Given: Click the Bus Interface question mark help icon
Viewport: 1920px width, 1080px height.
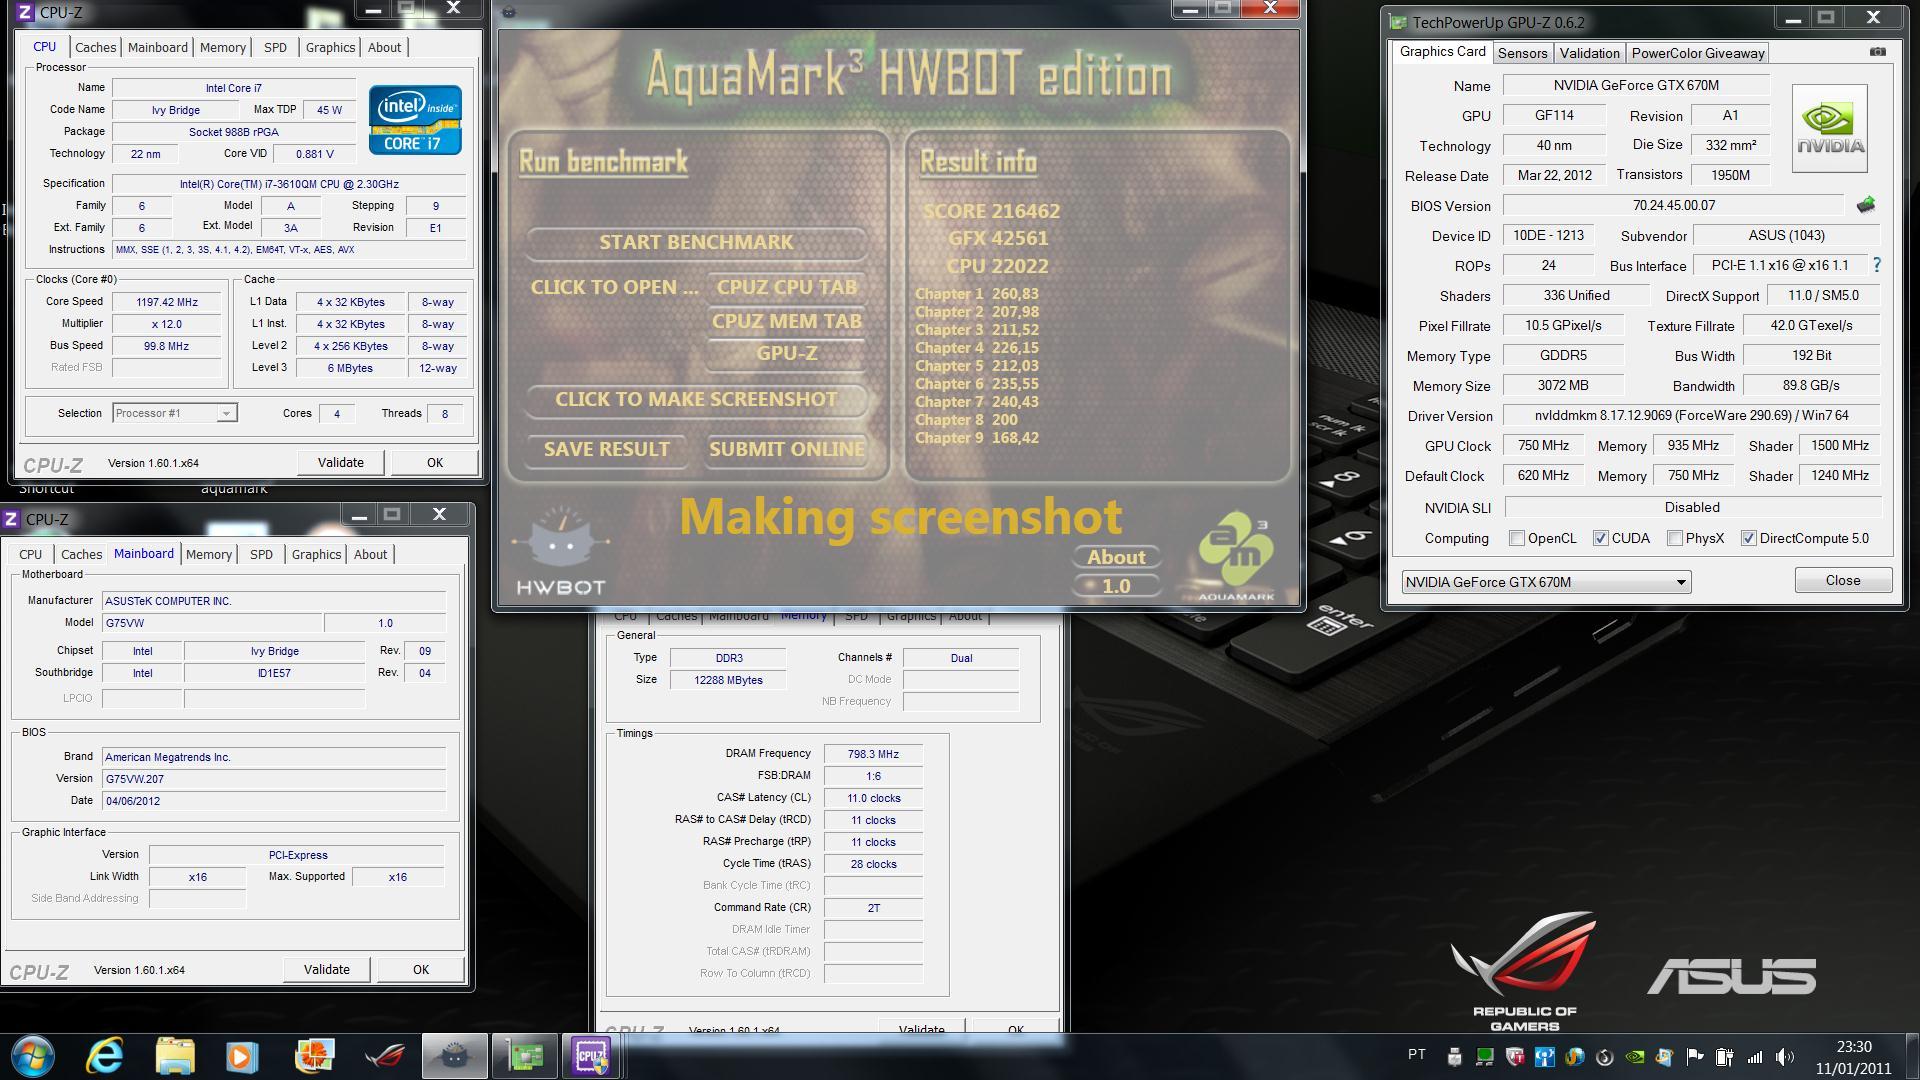Looking at the screenshot, I should pos(1876,265).
